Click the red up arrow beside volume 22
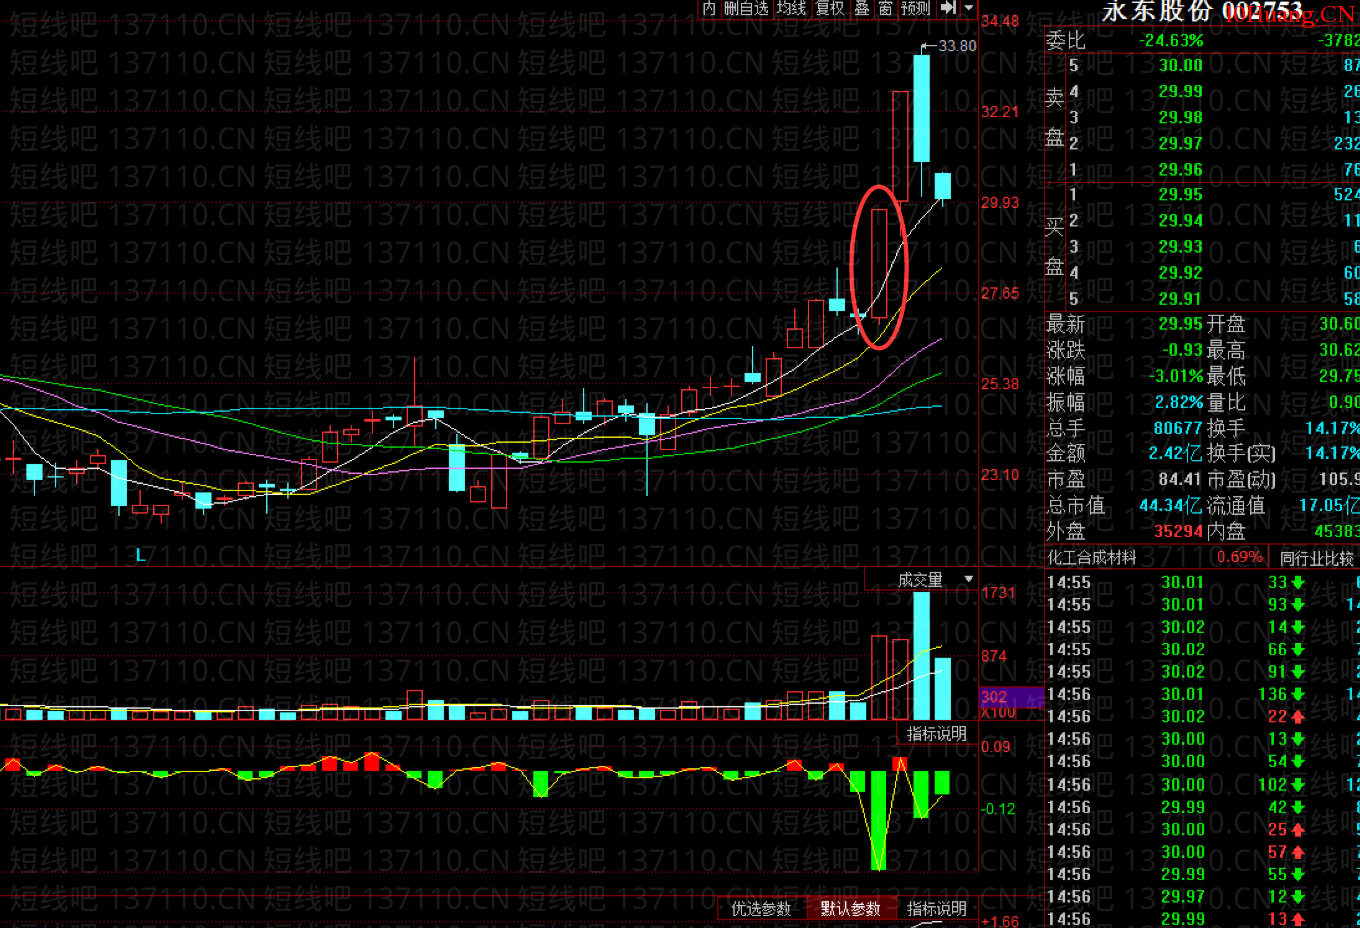The width and height of the screenshot is (1360, 928). 1298,717
